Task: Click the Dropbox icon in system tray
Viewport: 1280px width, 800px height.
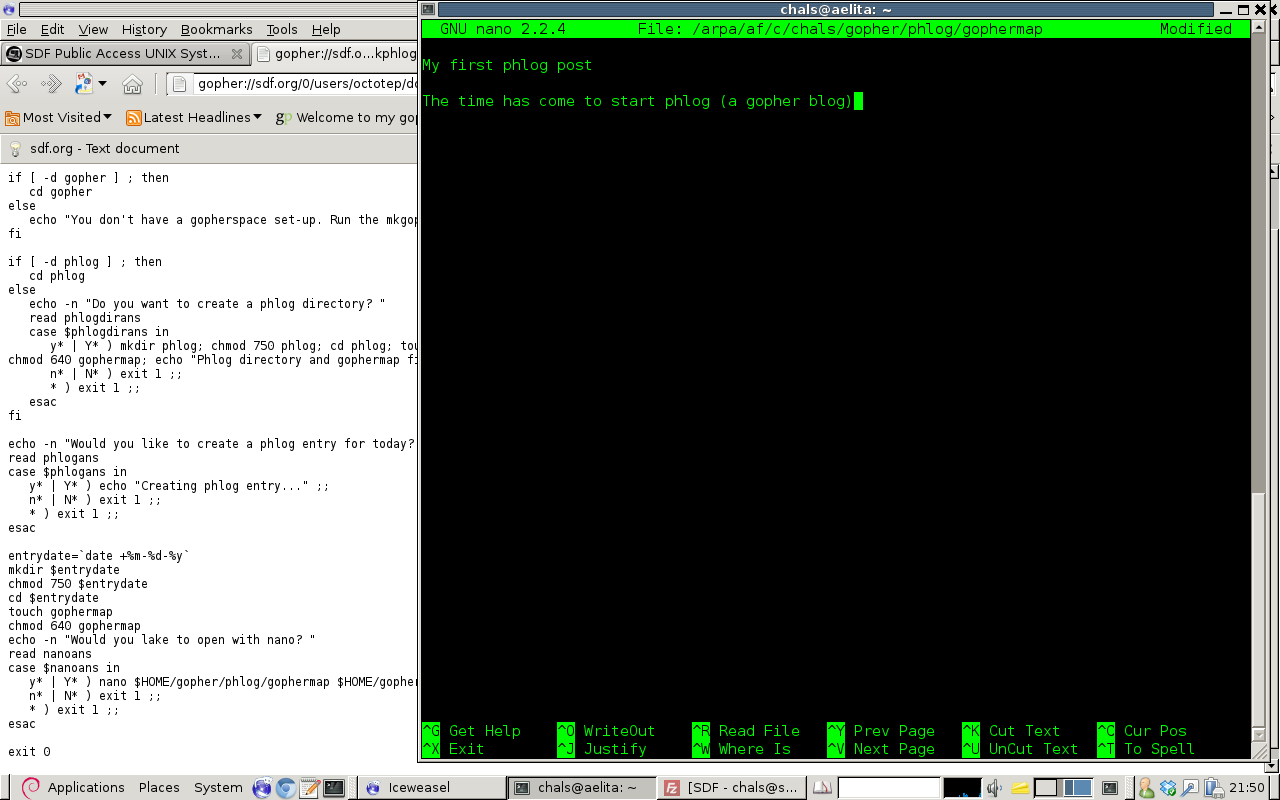Action: click(x=1168, y=788)
